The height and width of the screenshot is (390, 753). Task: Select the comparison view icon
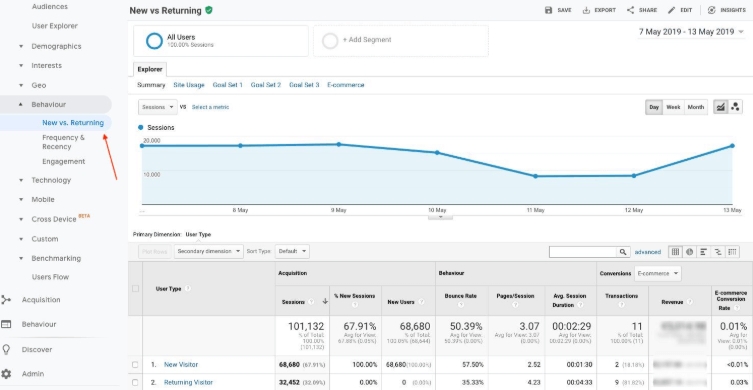tap(718, 252)
